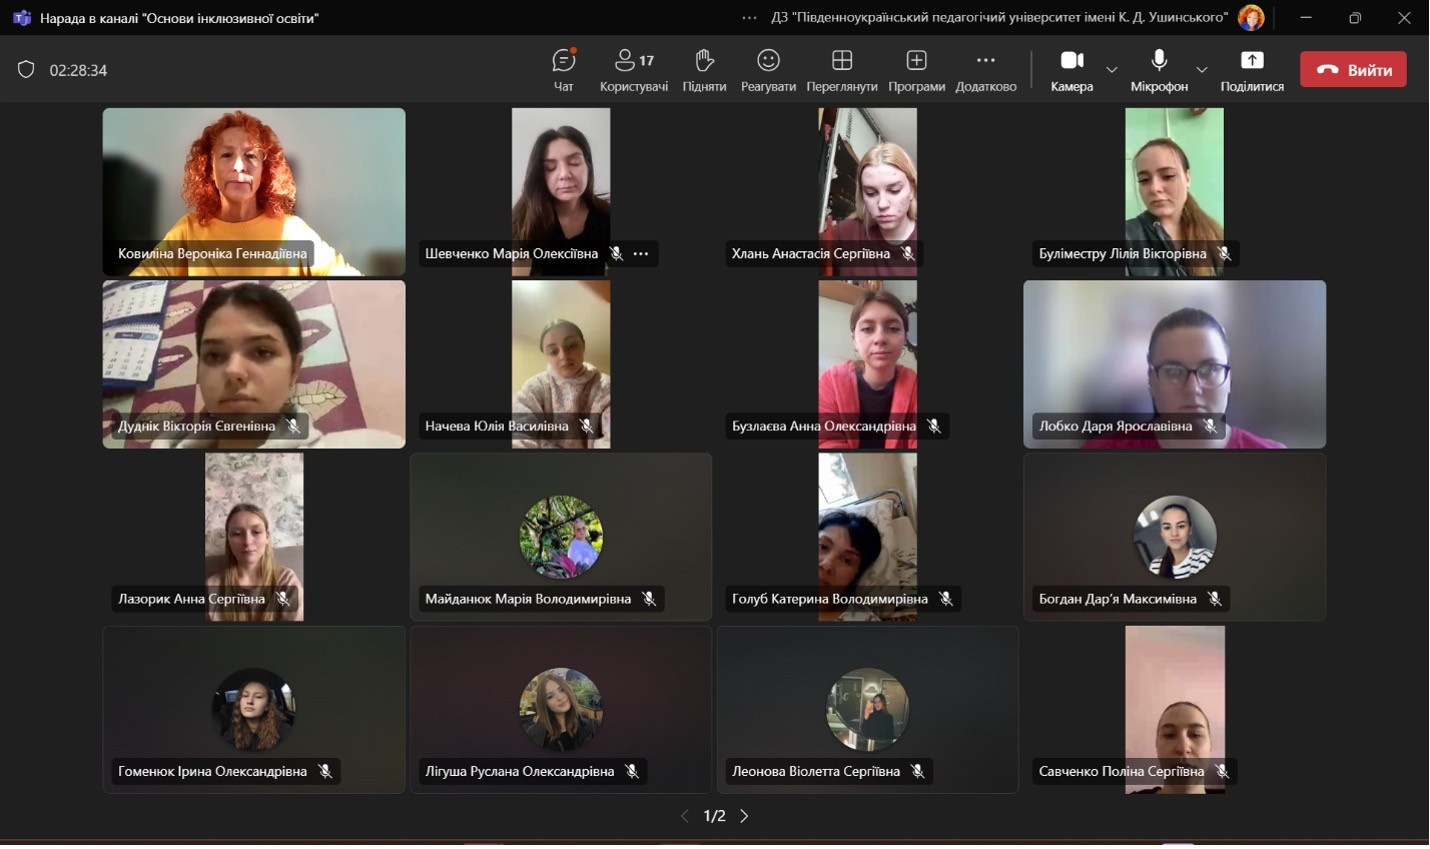Click muted mic icon of Хлань Анастасія Сергіївна
1430x849 pixels.
(908, 254)
